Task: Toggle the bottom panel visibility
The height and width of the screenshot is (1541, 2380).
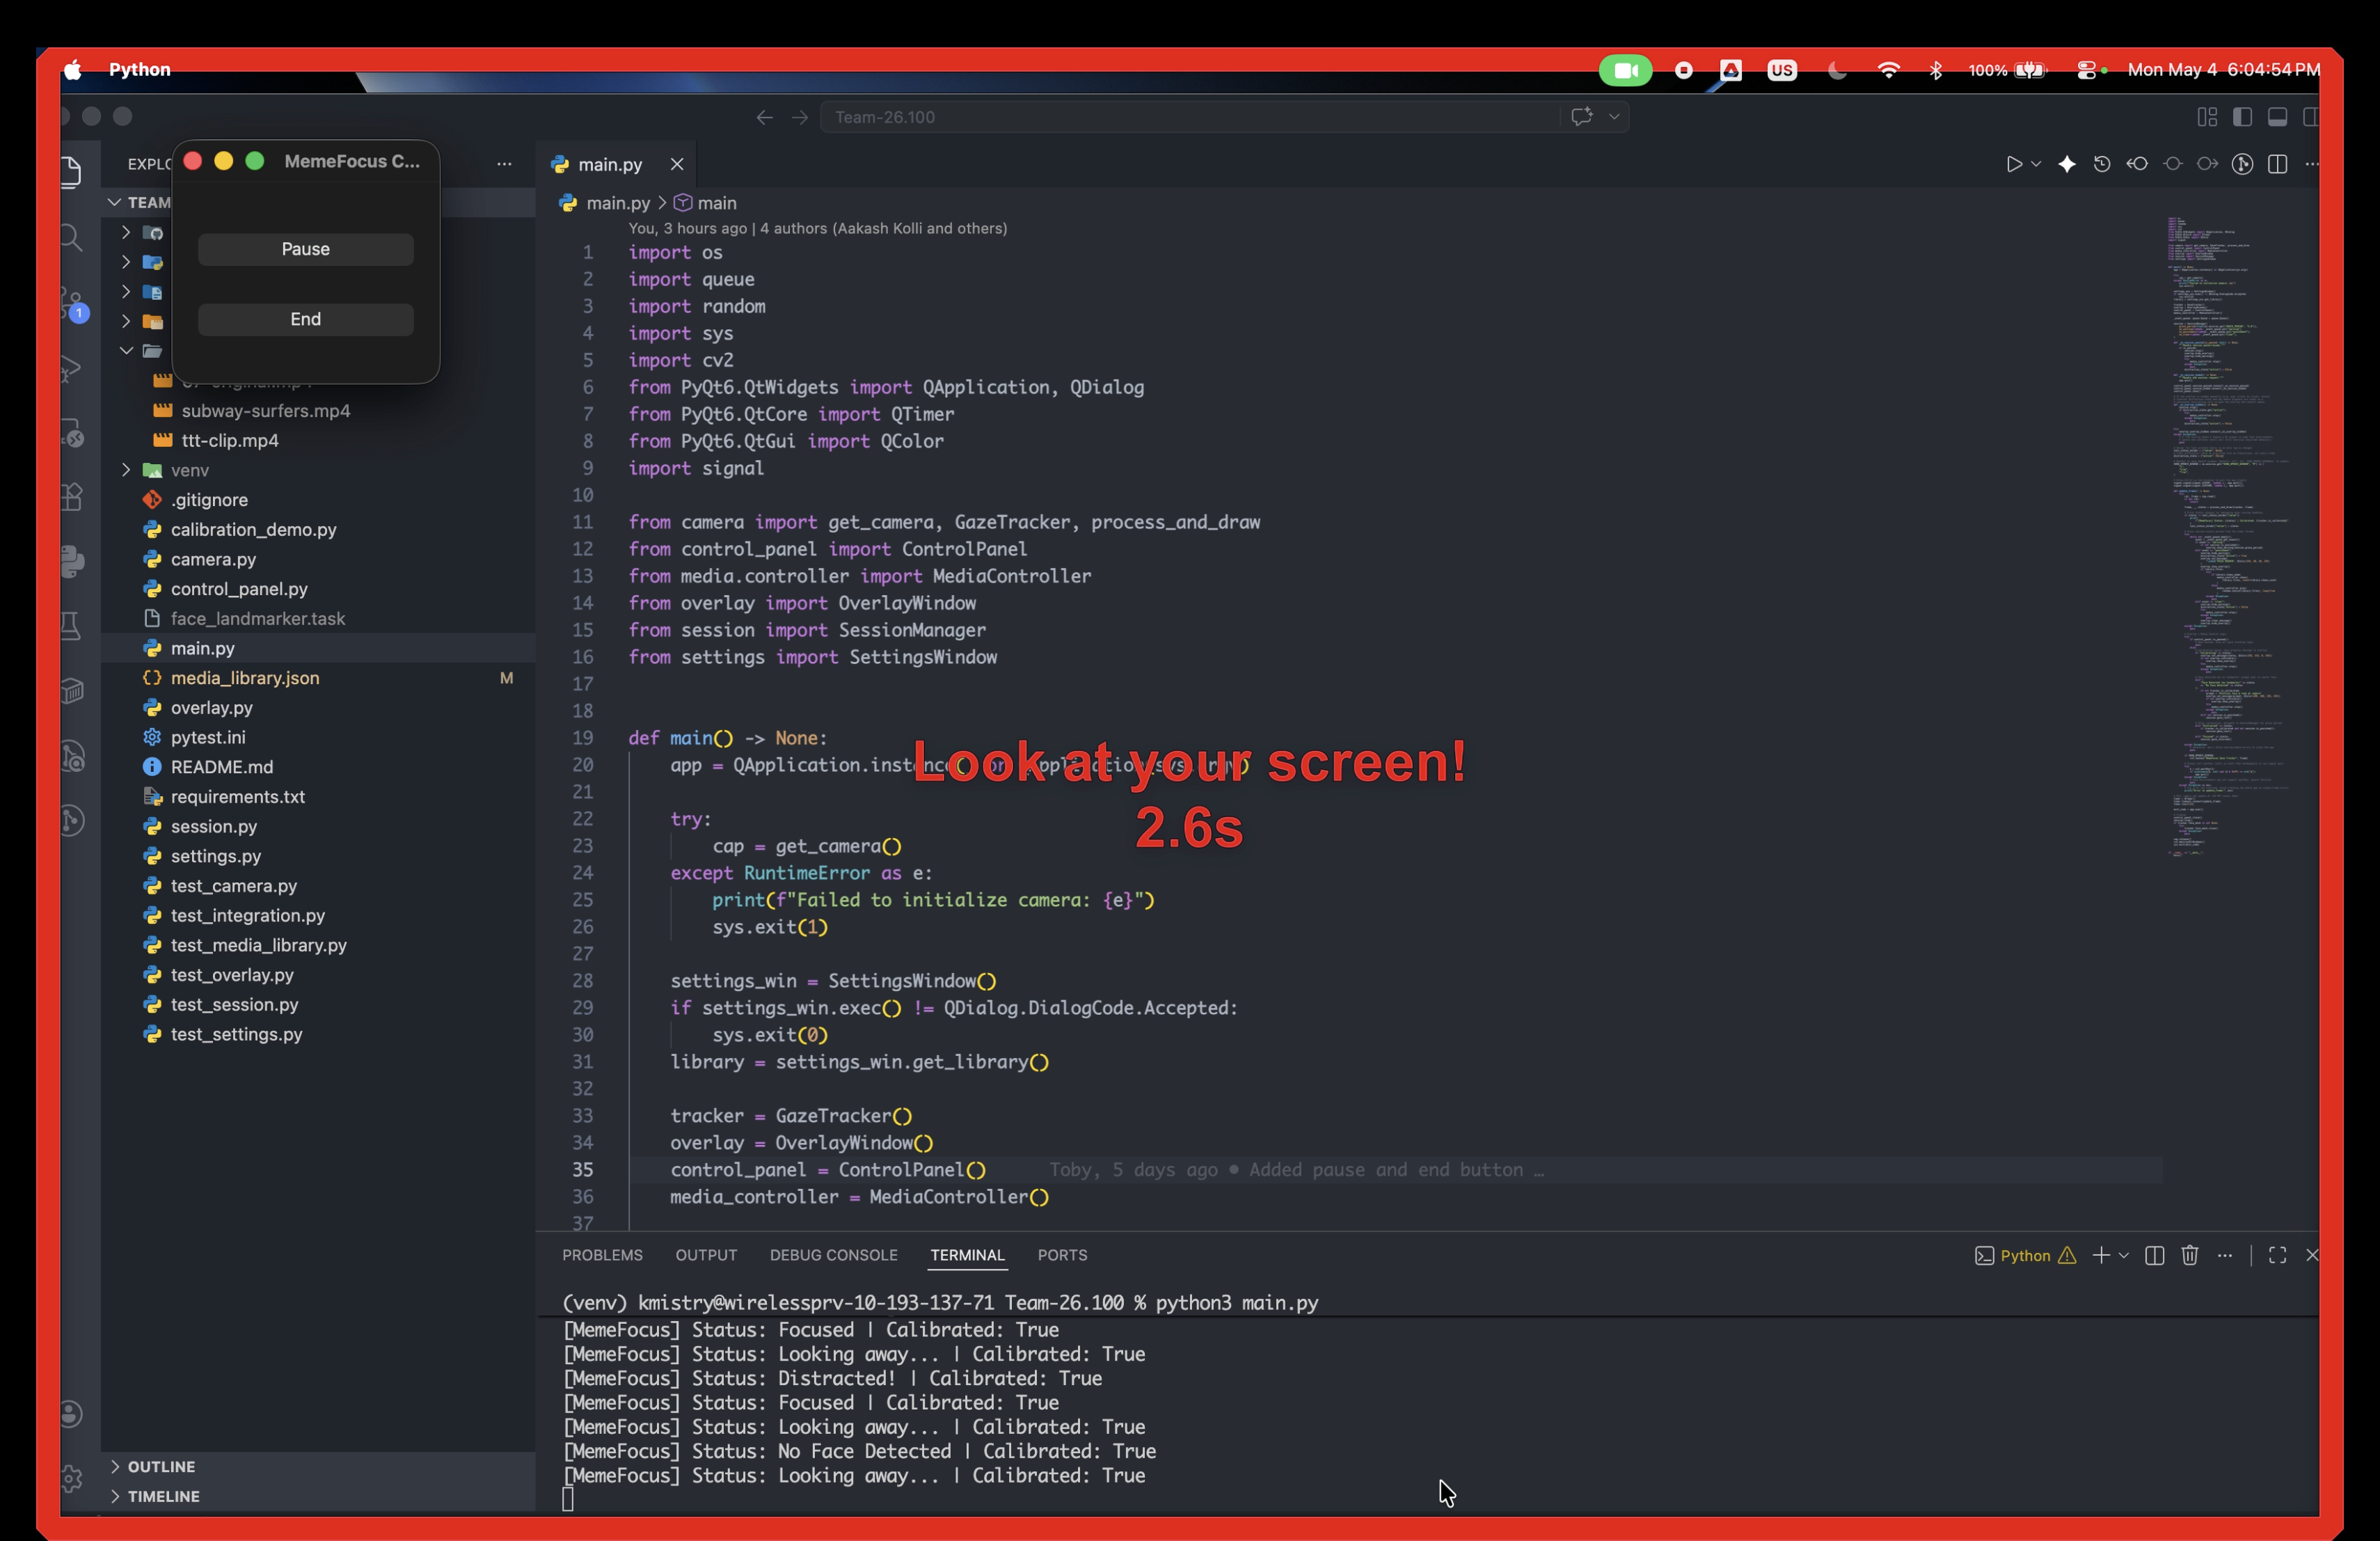Action: 2277,117
